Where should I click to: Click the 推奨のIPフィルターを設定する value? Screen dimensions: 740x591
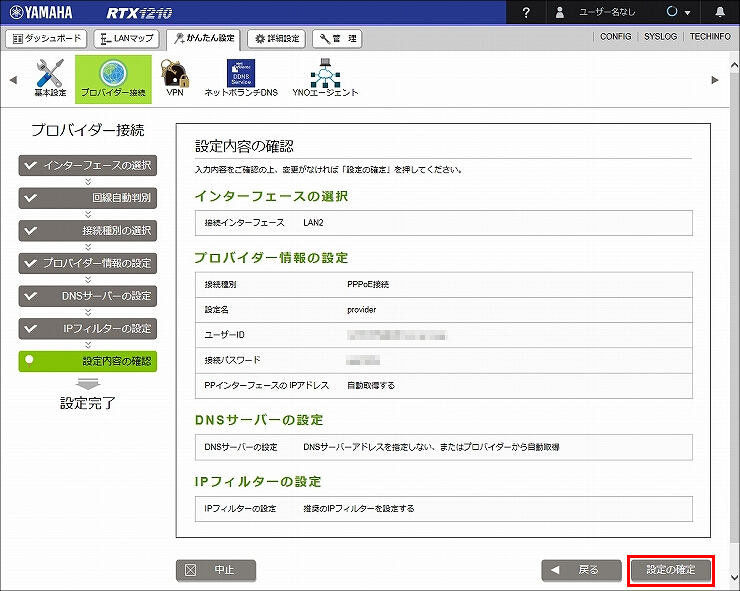pyautogui.click(x=359, y=509)
